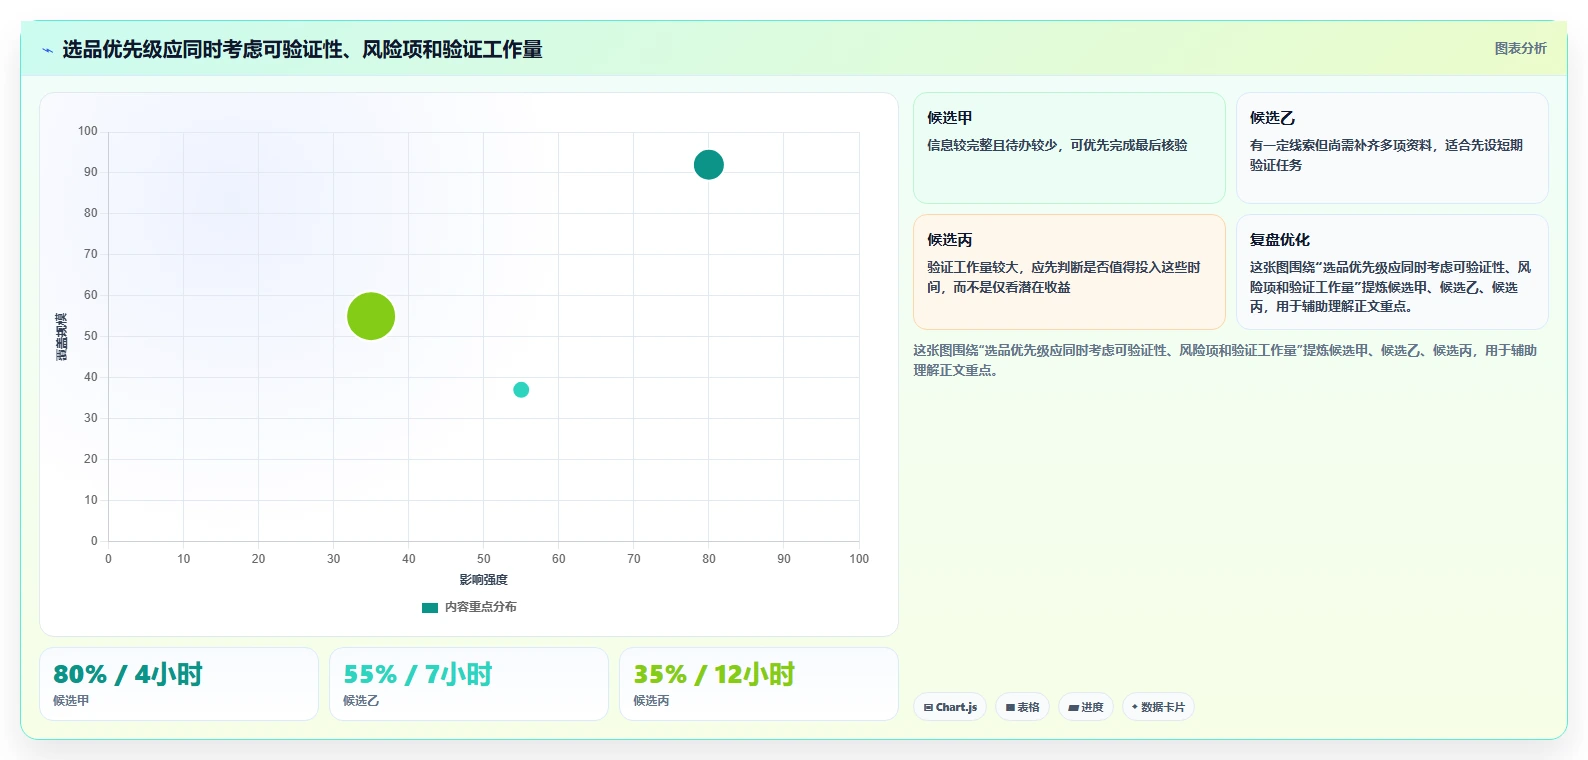
Task: Click the y-axis tick label 90
Action: 91,172
